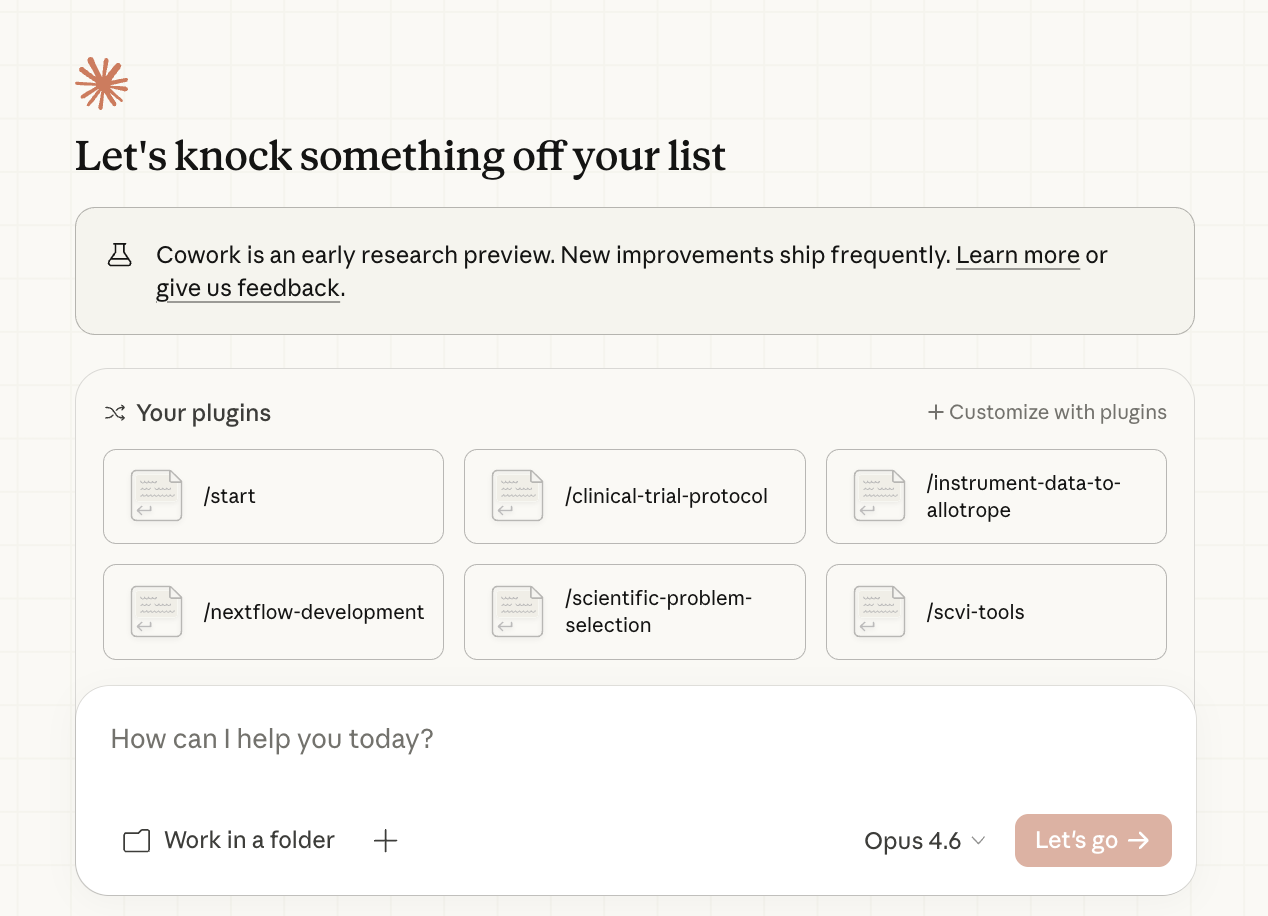Click the arrow inside the Let's go button

(1140, 840)
